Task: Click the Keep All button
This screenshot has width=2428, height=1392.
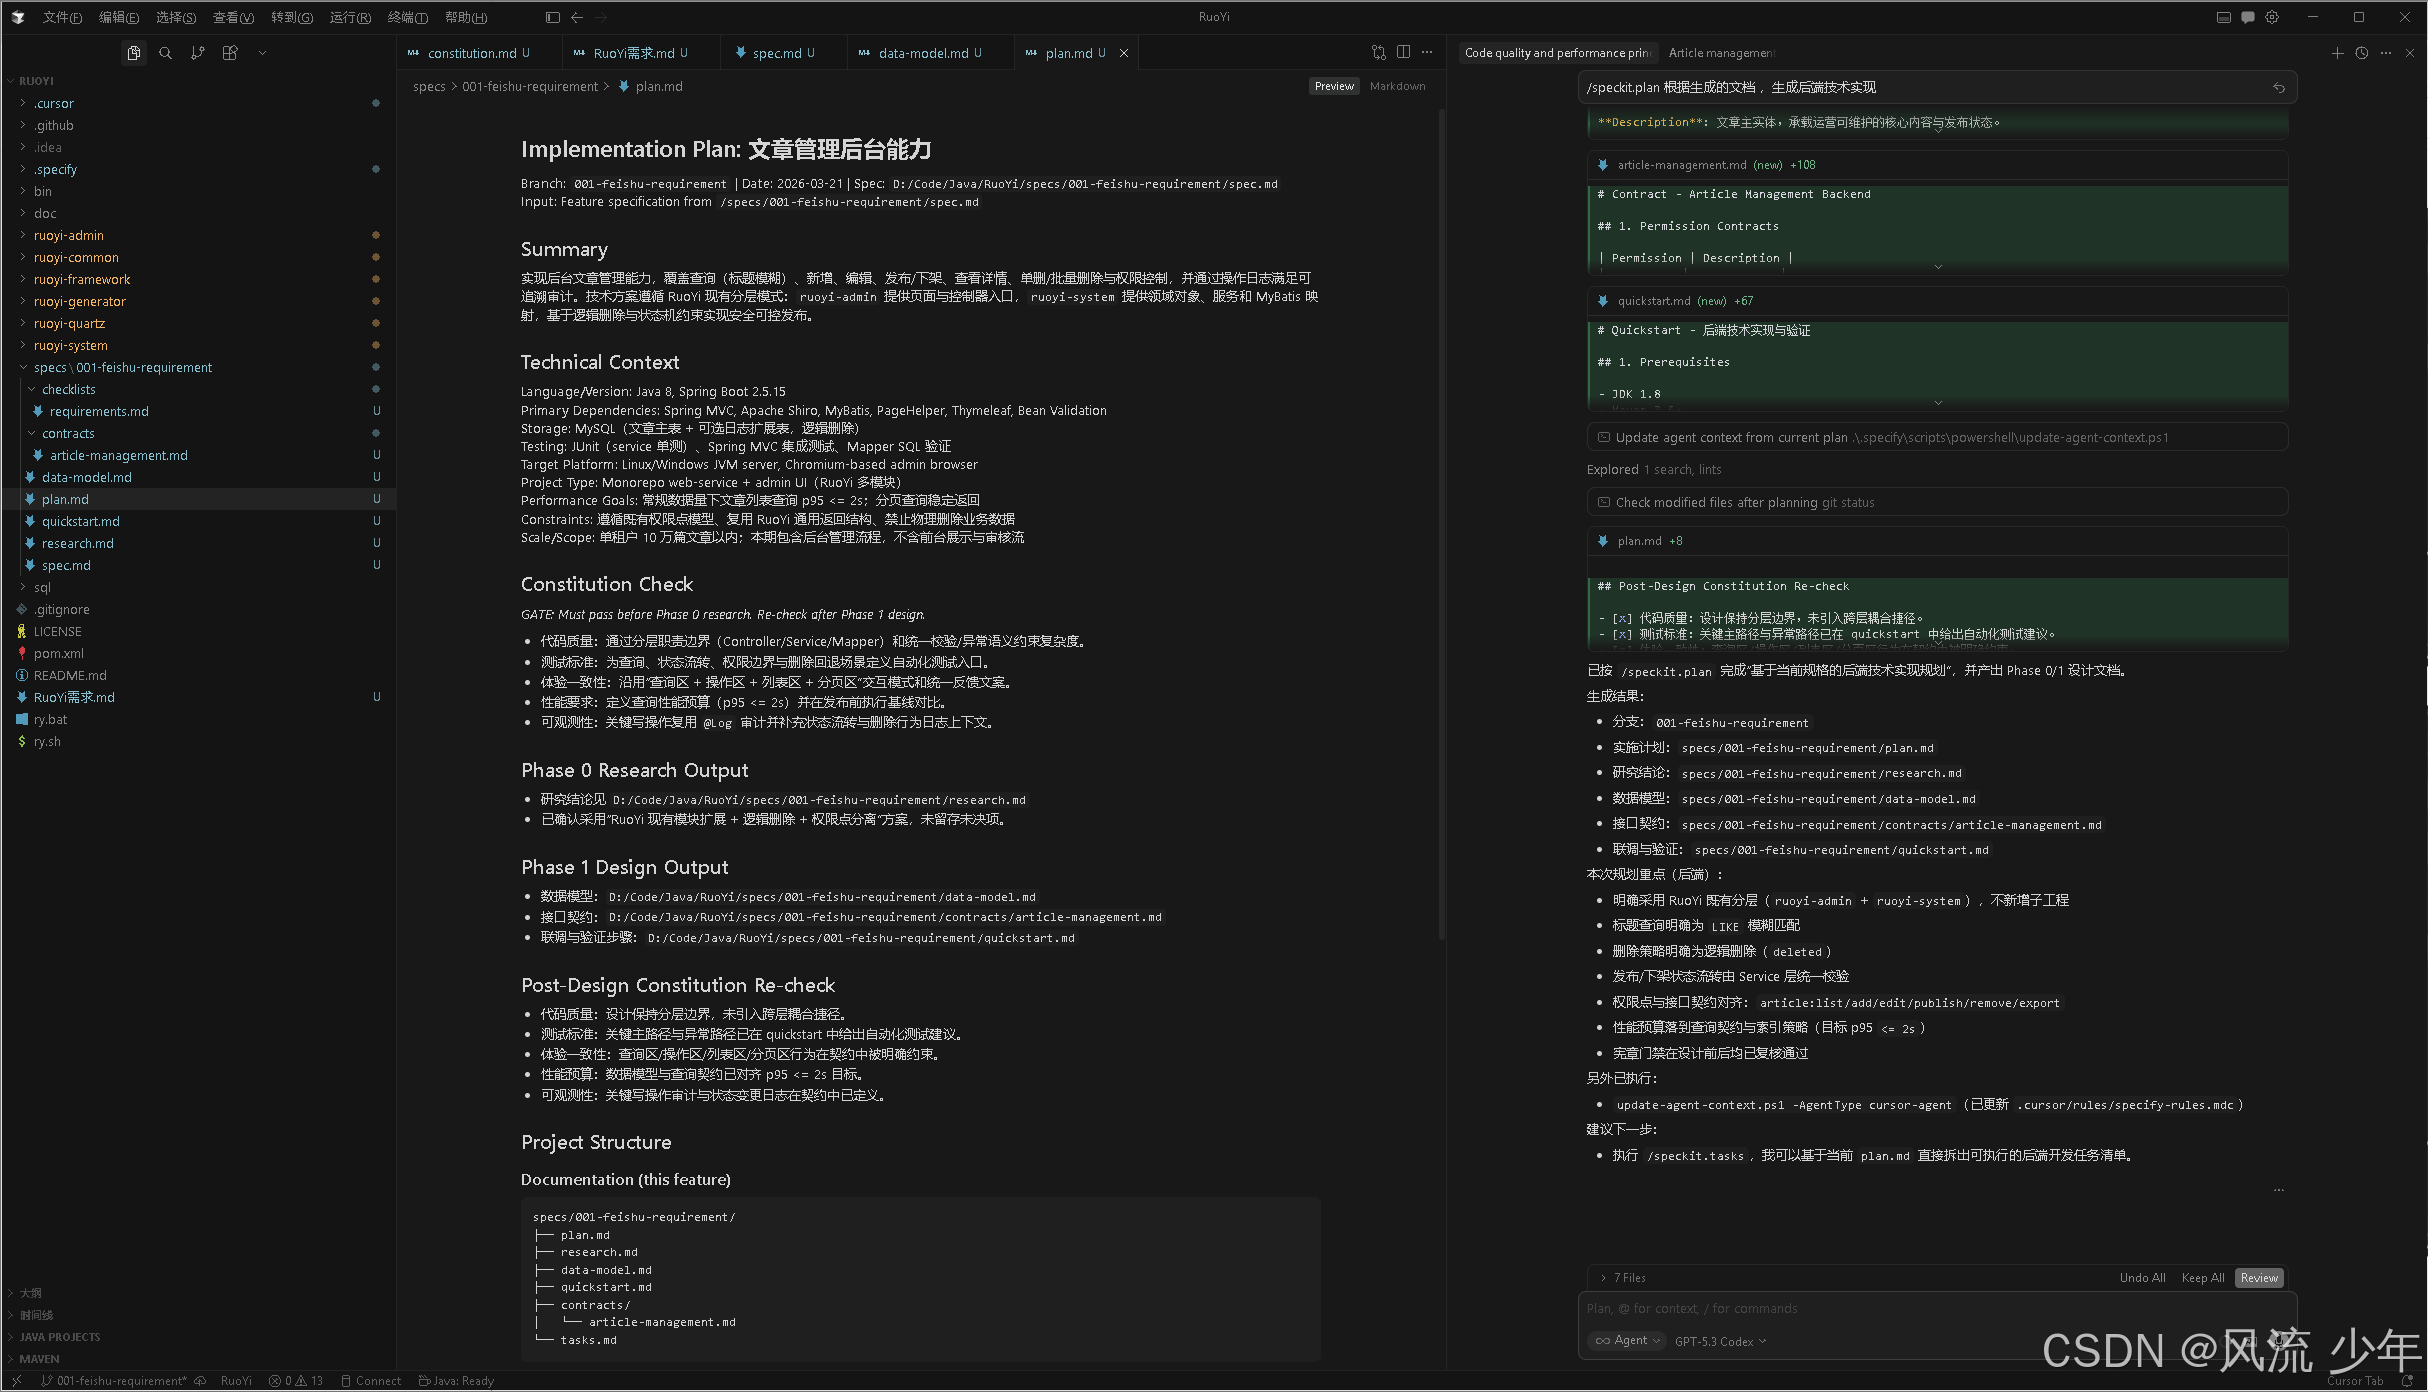Action: coord(2202,1277)
